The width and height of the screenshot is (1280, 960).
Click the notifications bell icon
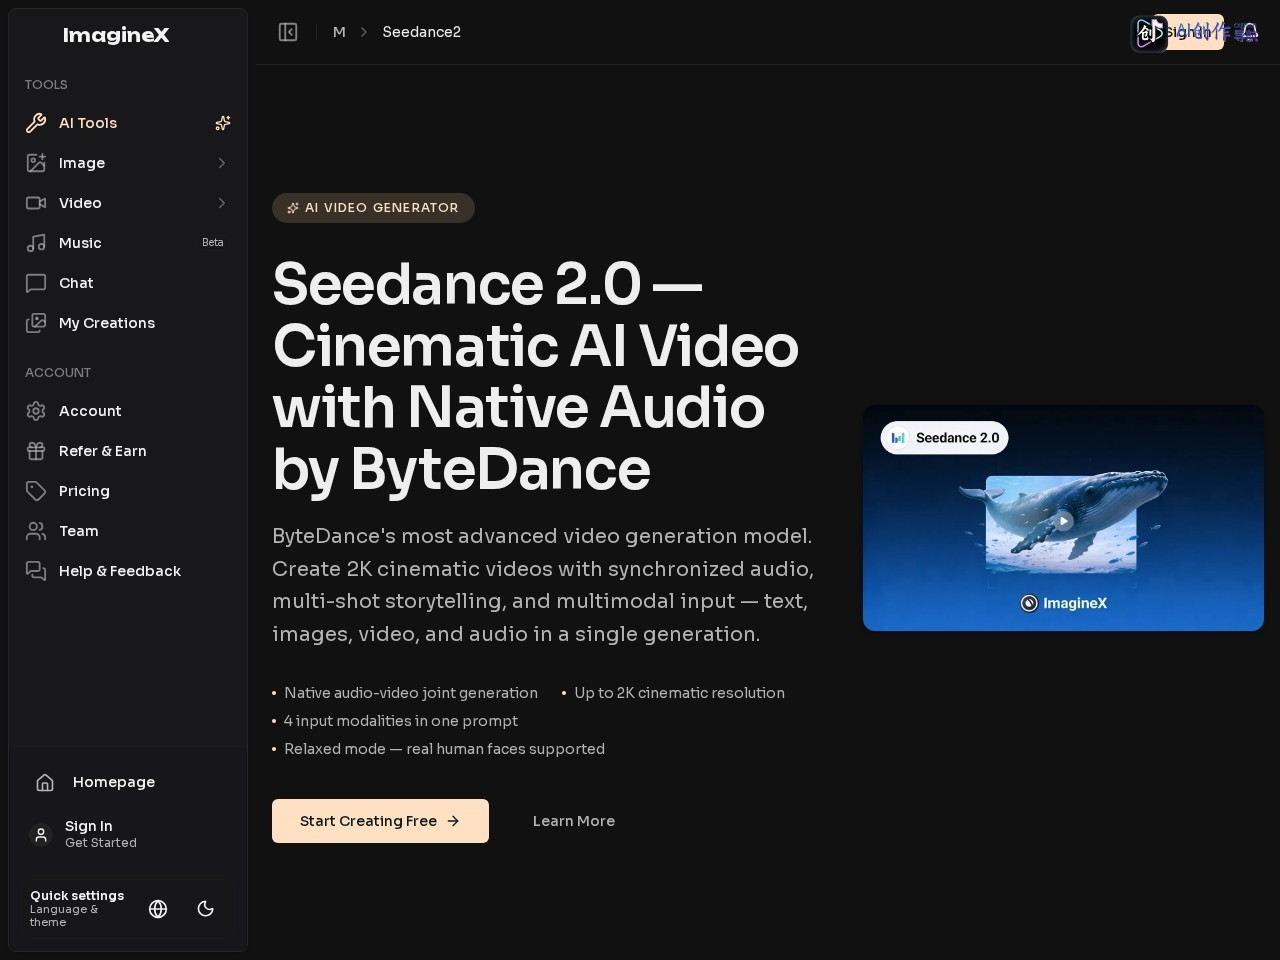coord(1249,32)
